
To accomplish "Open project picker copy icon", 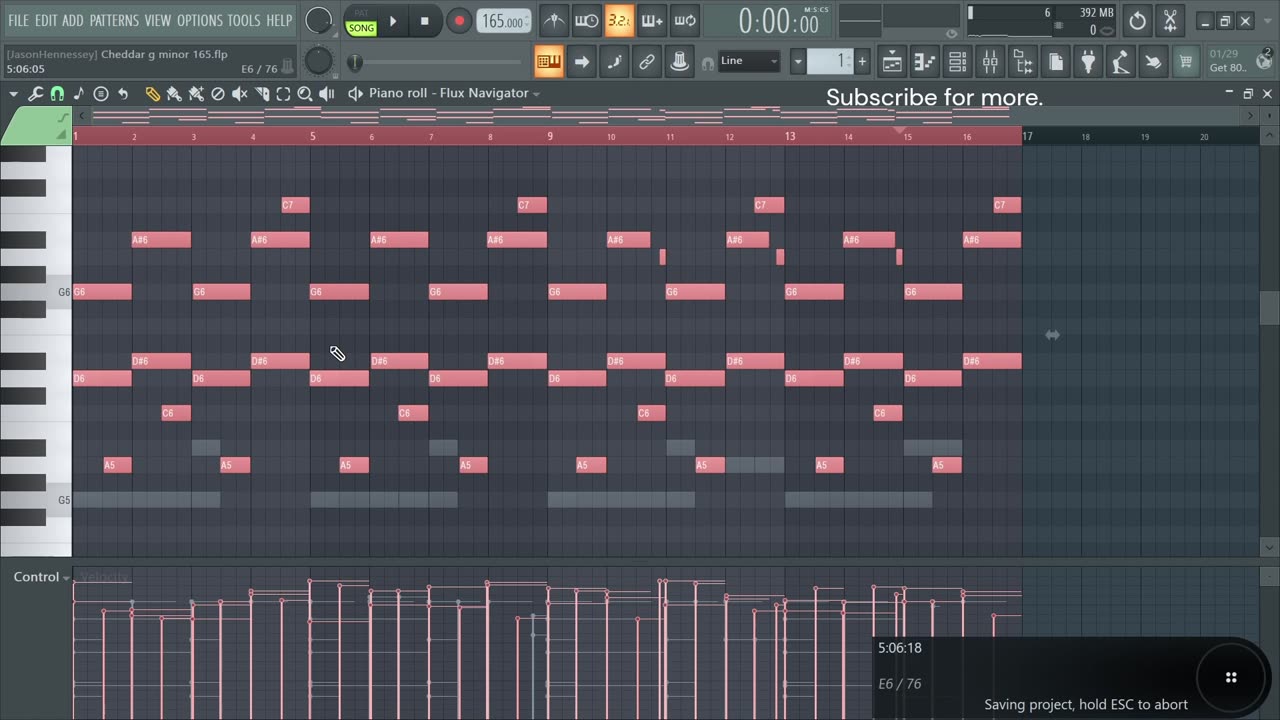I will click(x=1056, y=62).
